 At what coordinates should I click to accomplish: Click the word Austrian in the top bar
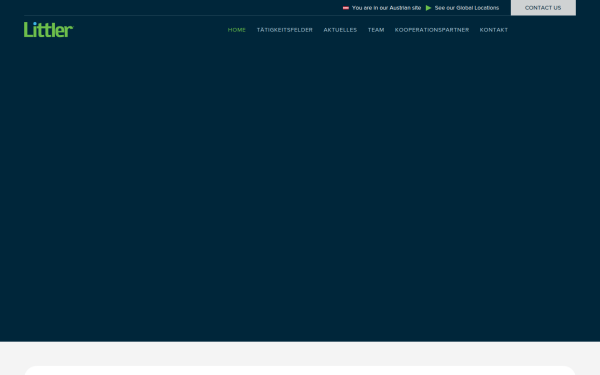(399, 8)
